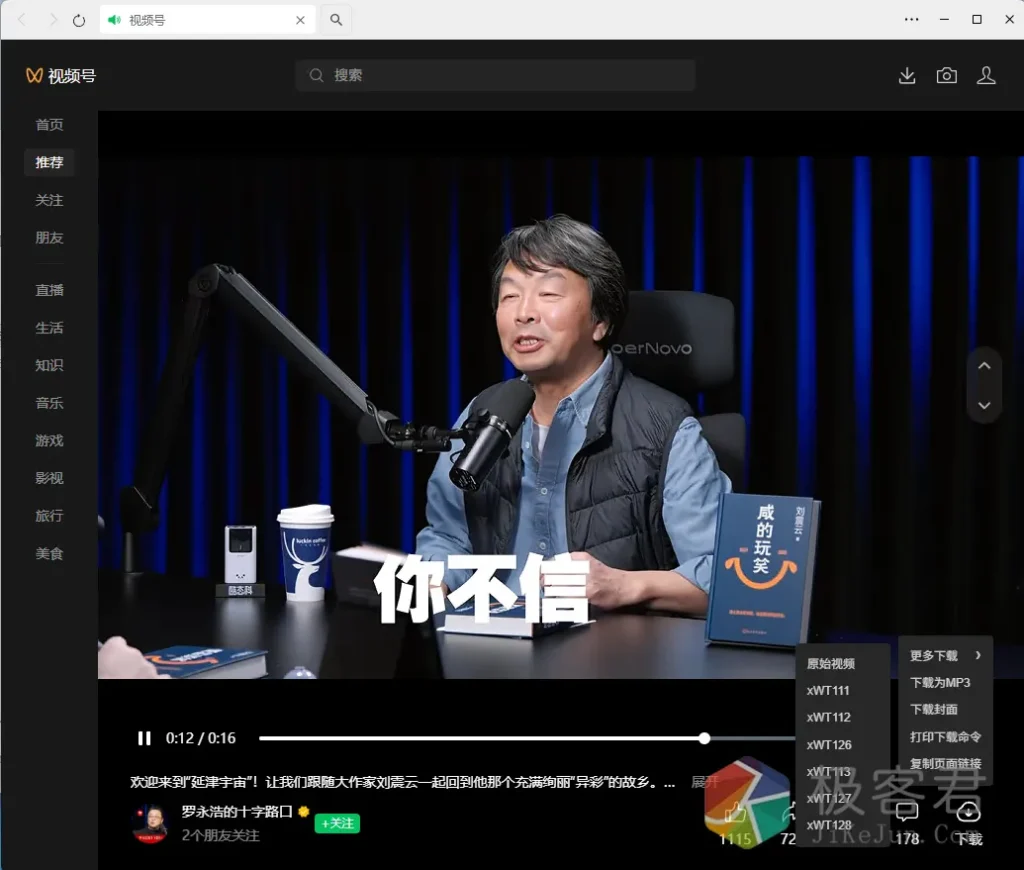Click the download icon in header
This screenshot has height=870, width=1024.
pyautogui.click(x=907, y=76)
